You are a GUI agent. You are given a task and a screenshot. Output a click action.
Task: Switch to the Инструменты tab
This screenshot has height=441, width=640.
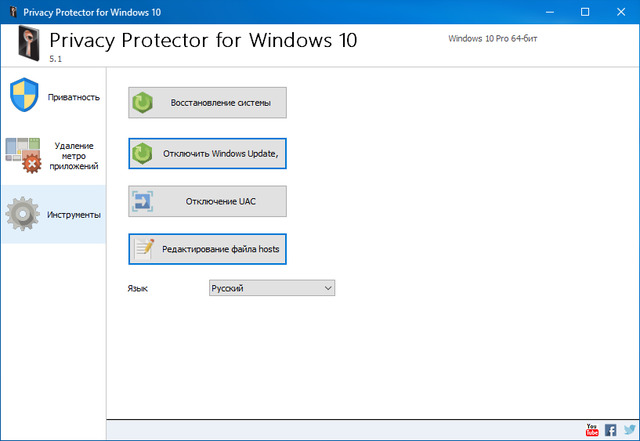[53, 214]
